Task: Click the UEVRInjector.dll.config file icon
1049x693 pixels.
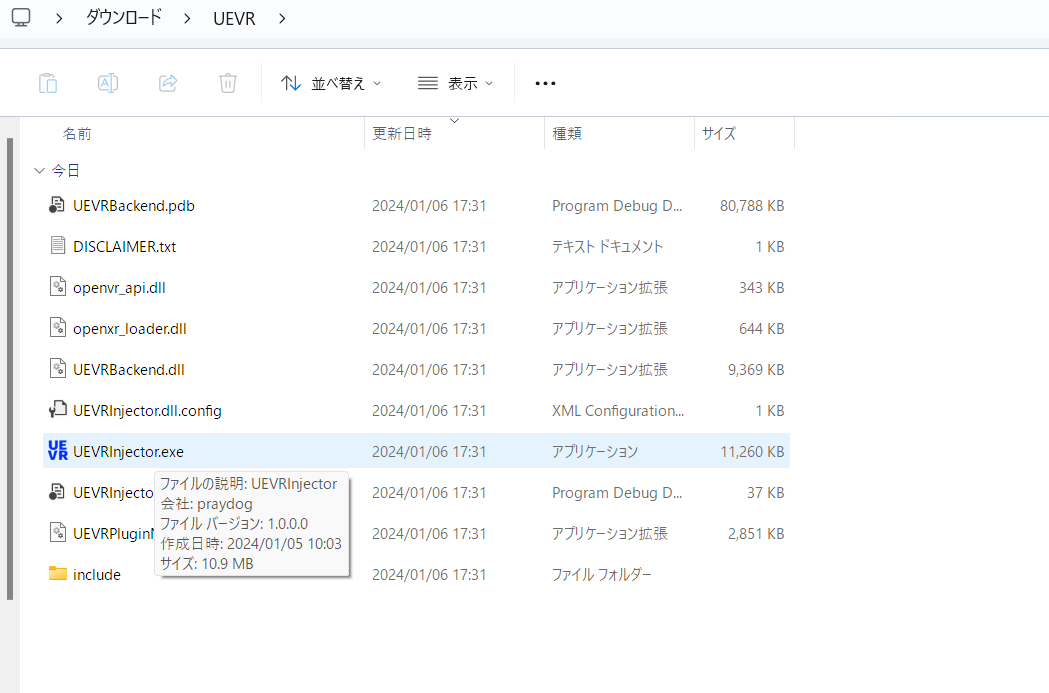Action: tap(58, 409)
